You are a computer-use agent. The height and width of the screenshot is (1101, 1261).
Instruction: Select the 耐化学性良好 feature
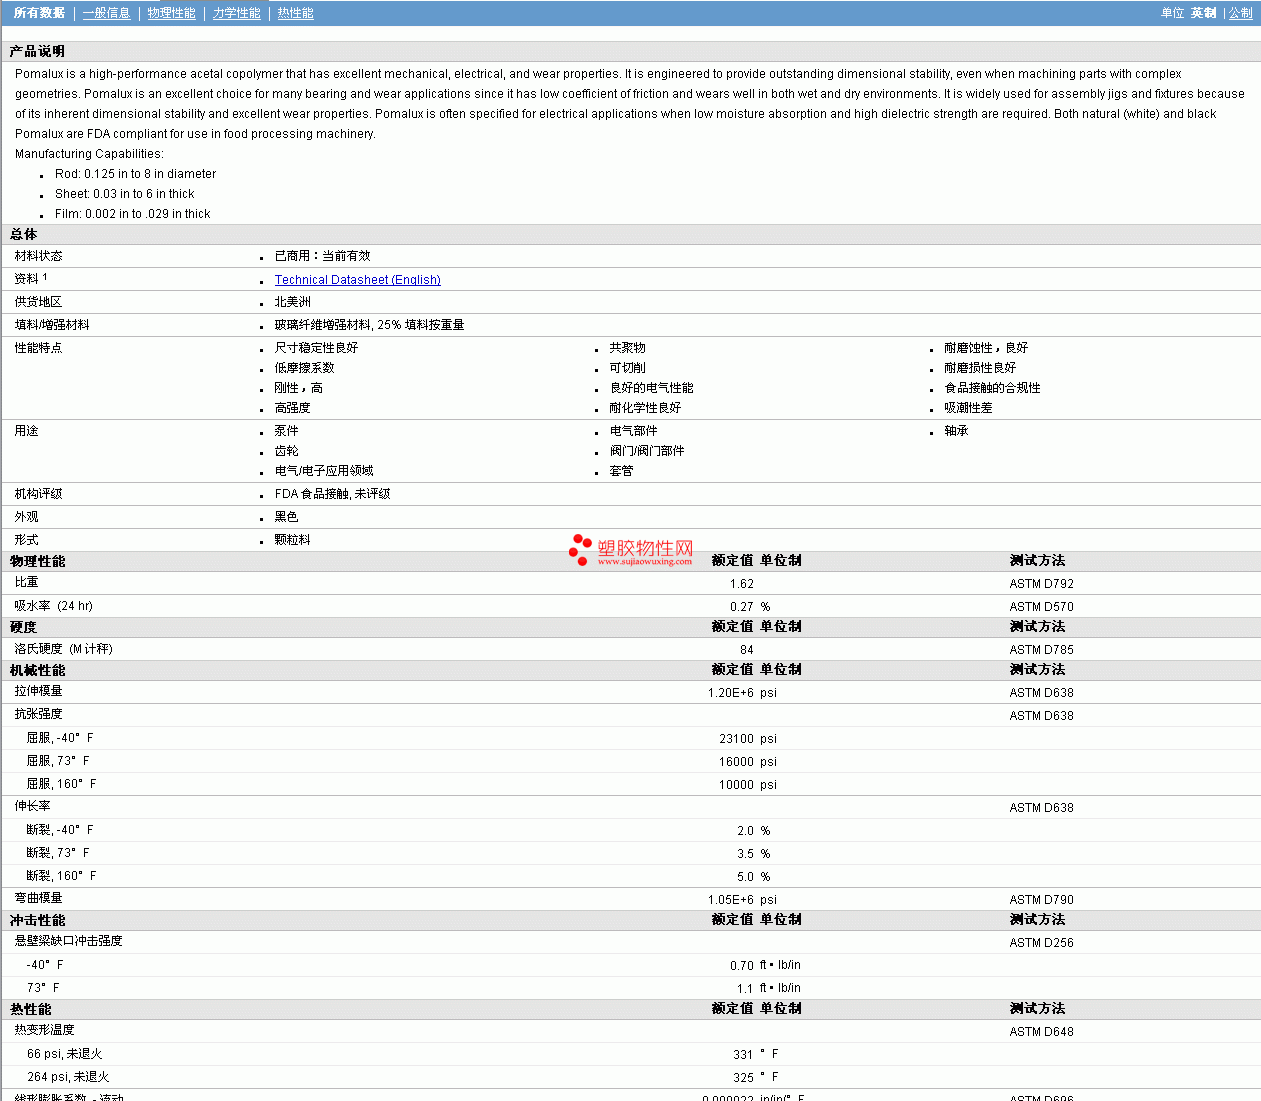(646, 408)
